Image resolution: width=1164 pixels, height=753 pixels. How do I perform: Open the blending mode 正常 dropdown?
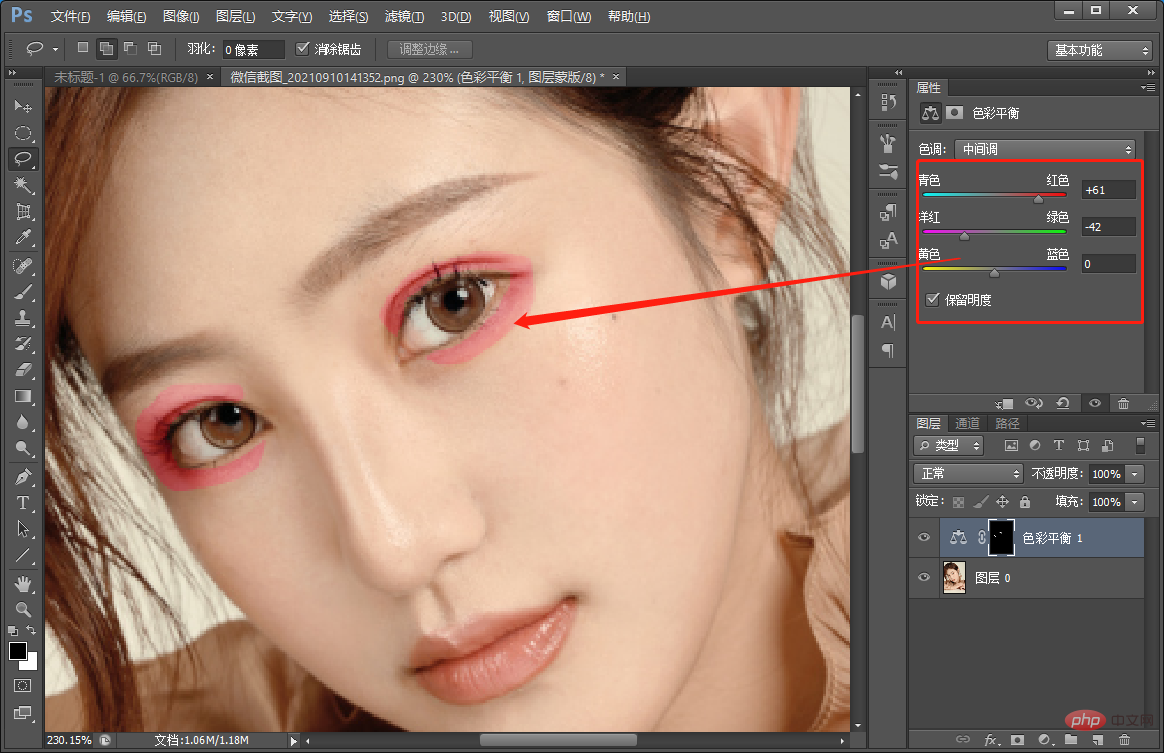(x=966, y=473)
